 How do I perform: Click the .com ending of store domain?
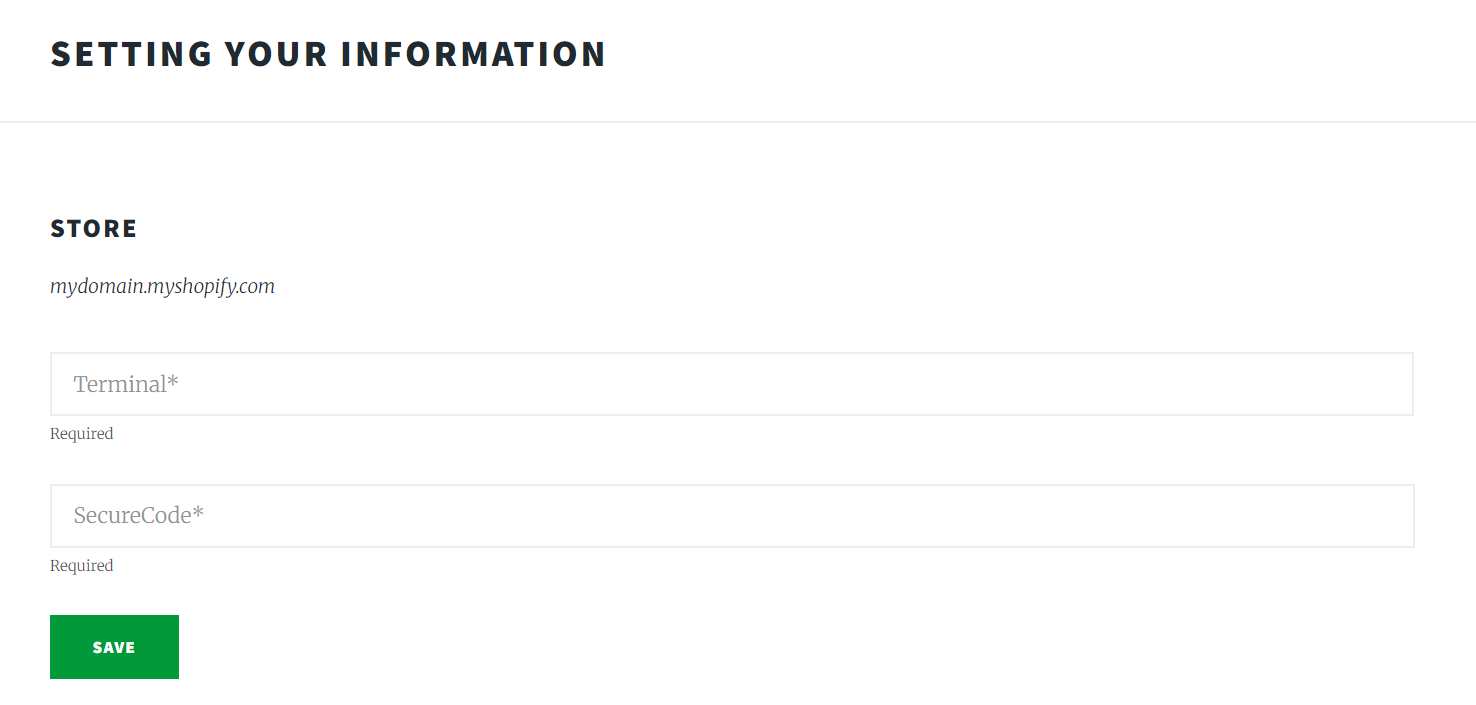coord(257,287)
